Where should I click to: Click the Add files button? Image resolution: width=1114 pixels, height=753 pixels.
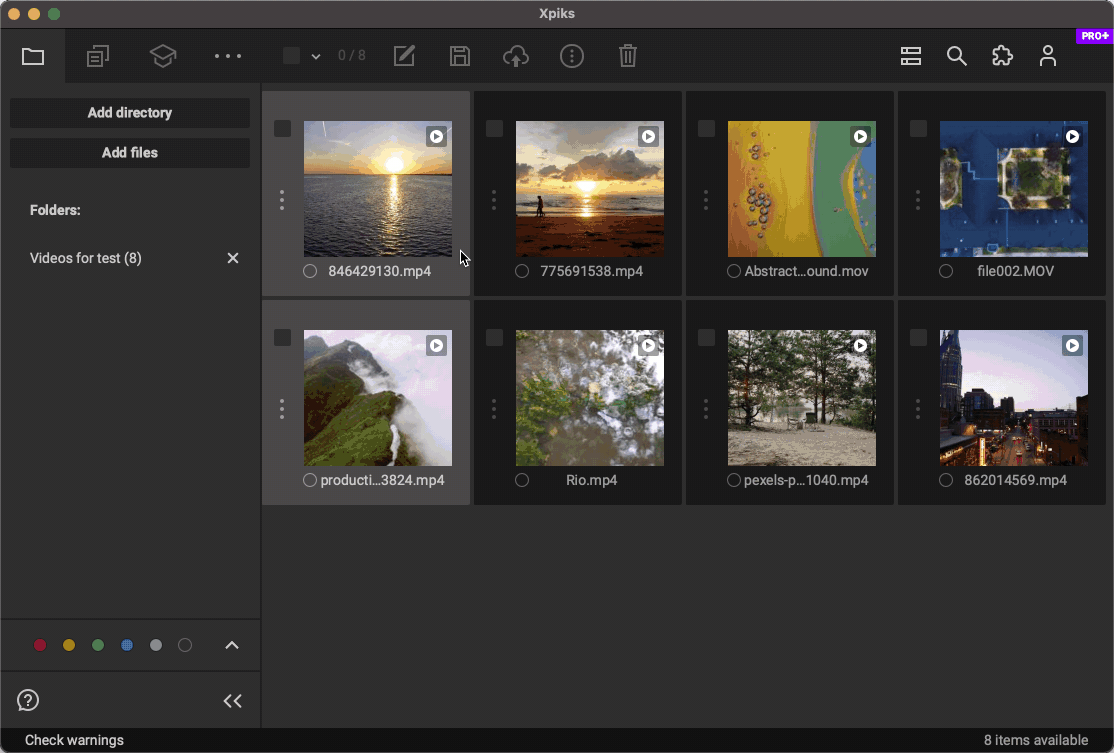(x=130, y=153)
